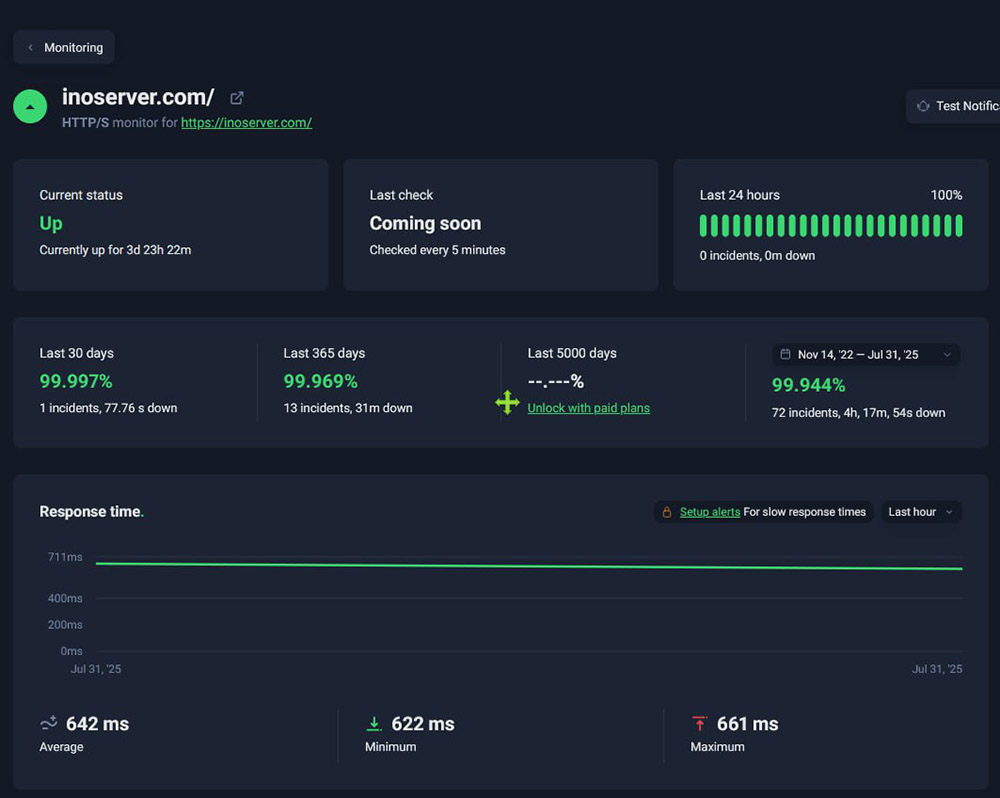Open the Nov 14 – Jul 31 date range dropdown

(x=865, y=355)
